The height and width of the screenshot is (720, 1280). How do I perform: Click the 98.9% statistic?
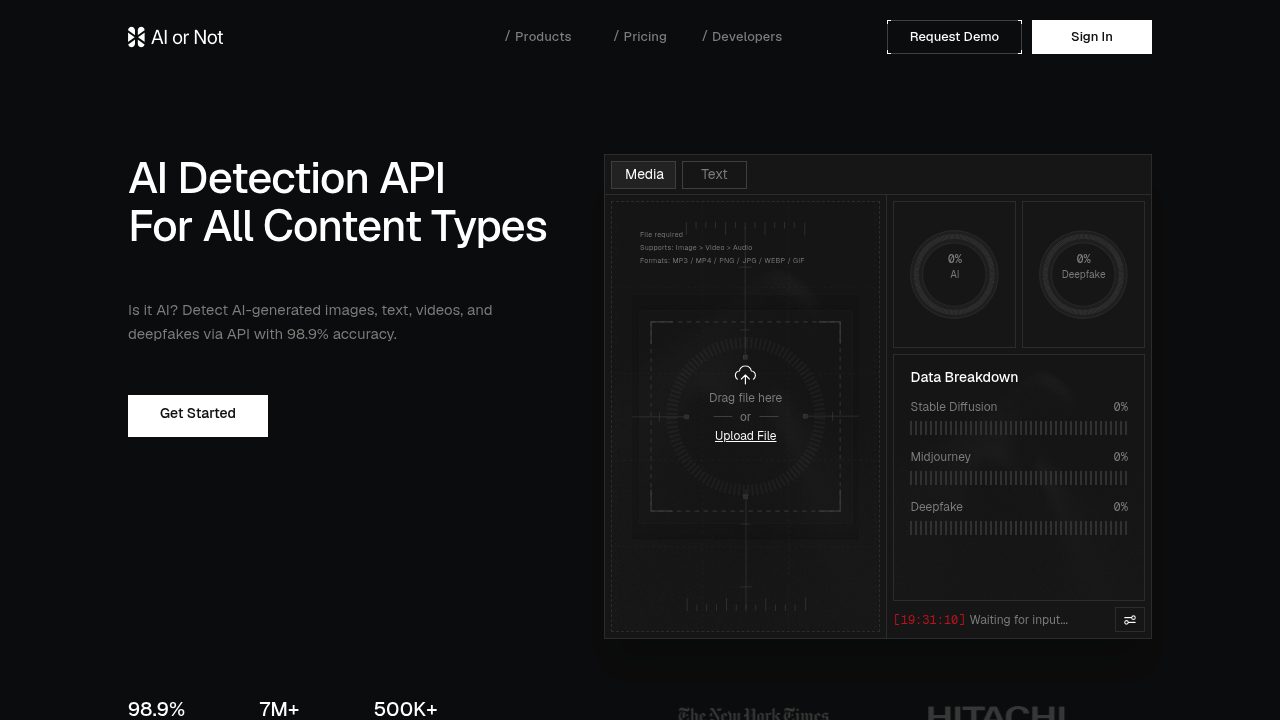pos(156,709)
